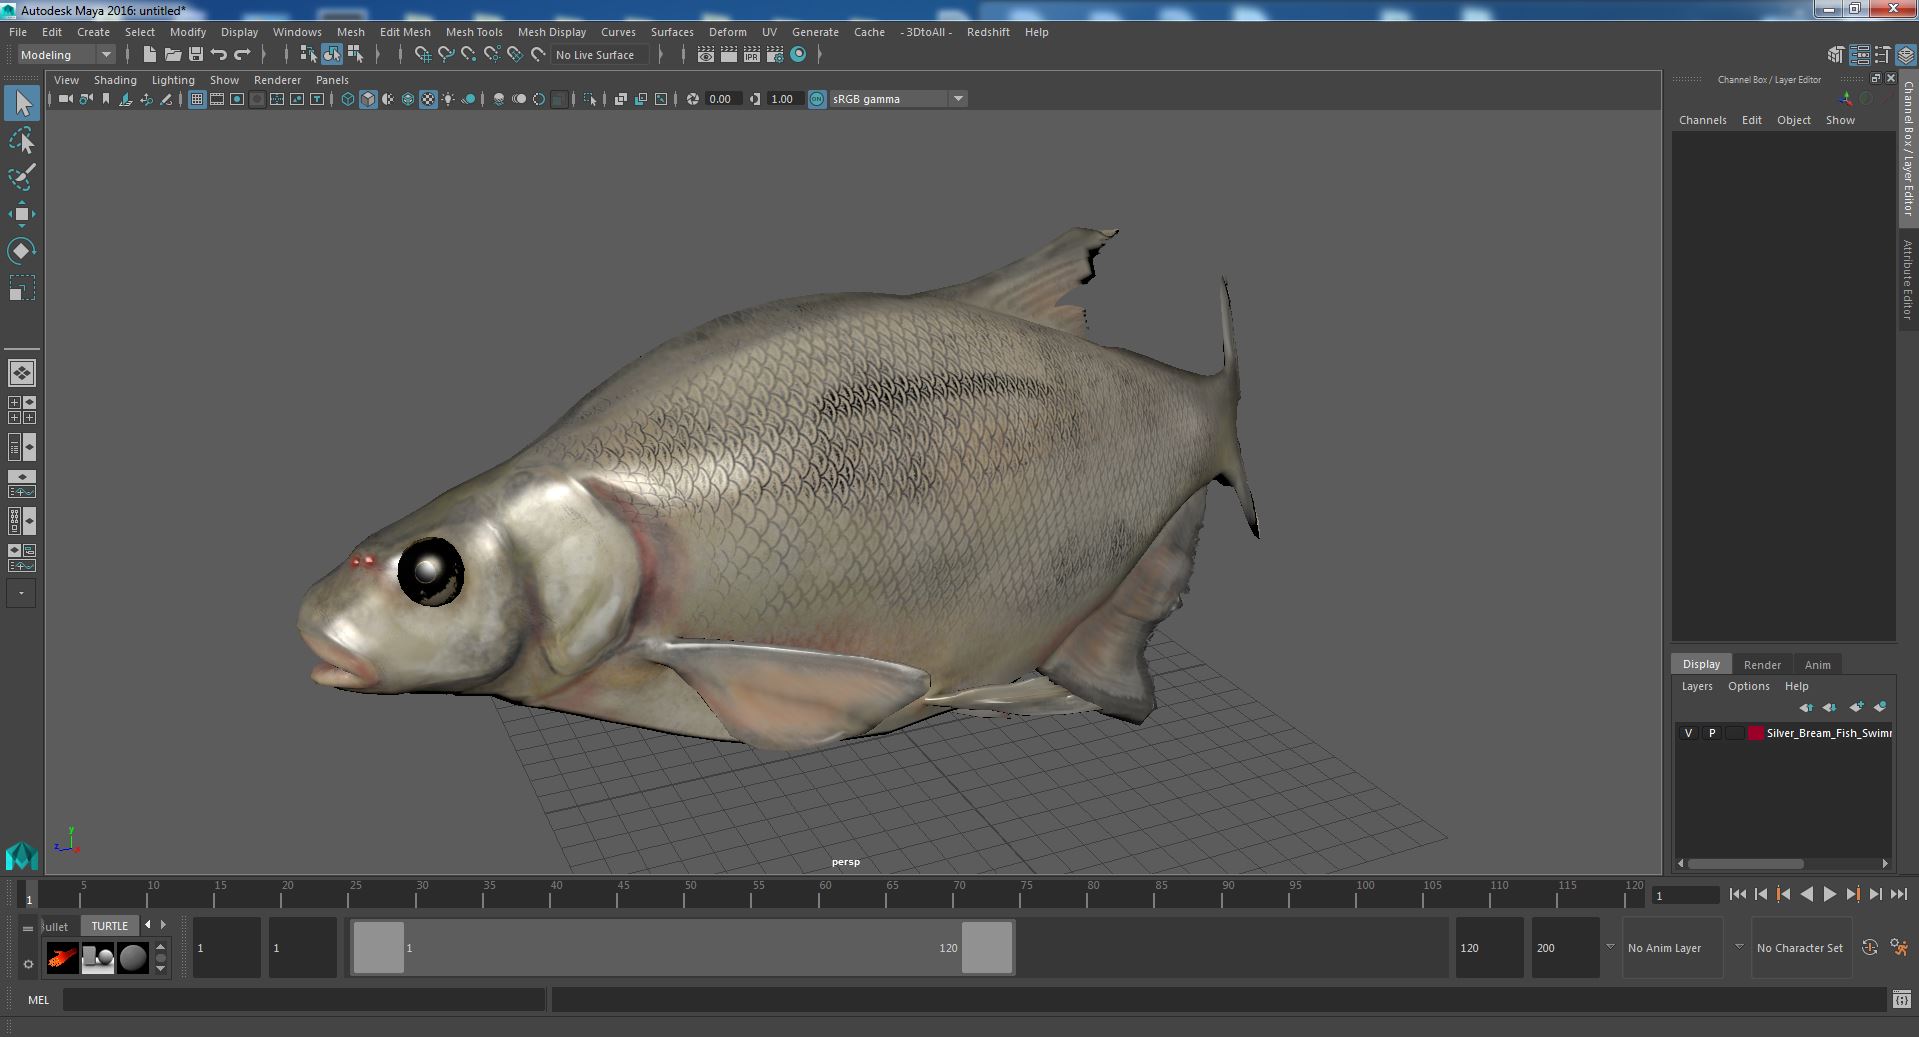Open the Modeling Toolkit panel icon
The height and width of the screenshot is (1037, 1919).
1835,55
